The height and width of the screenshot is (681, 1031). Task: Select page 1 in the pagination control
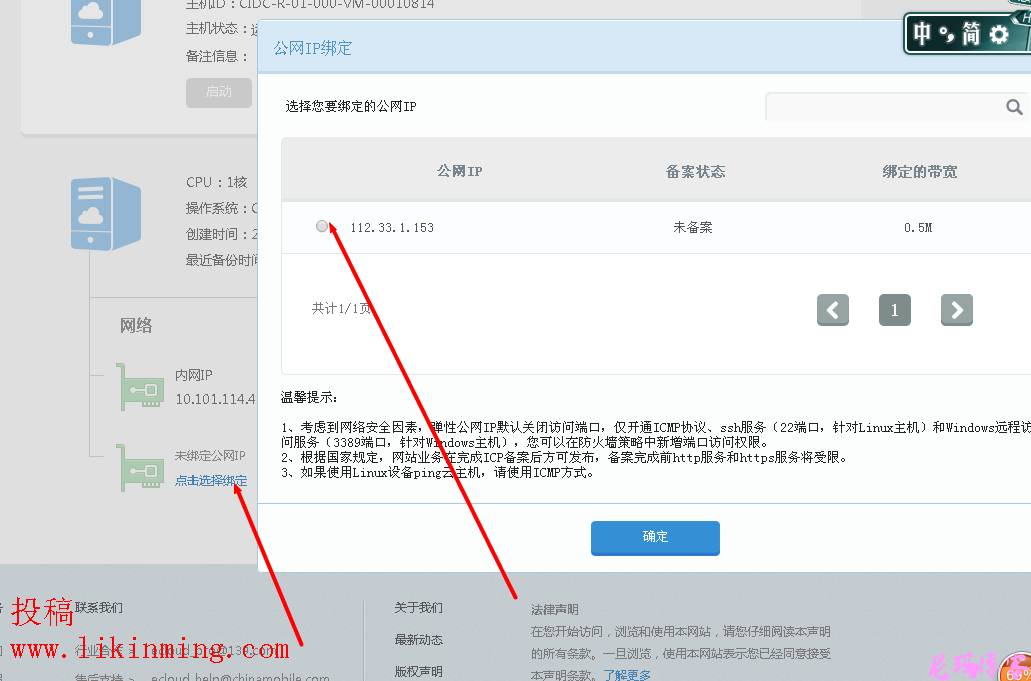coord(894,310)
